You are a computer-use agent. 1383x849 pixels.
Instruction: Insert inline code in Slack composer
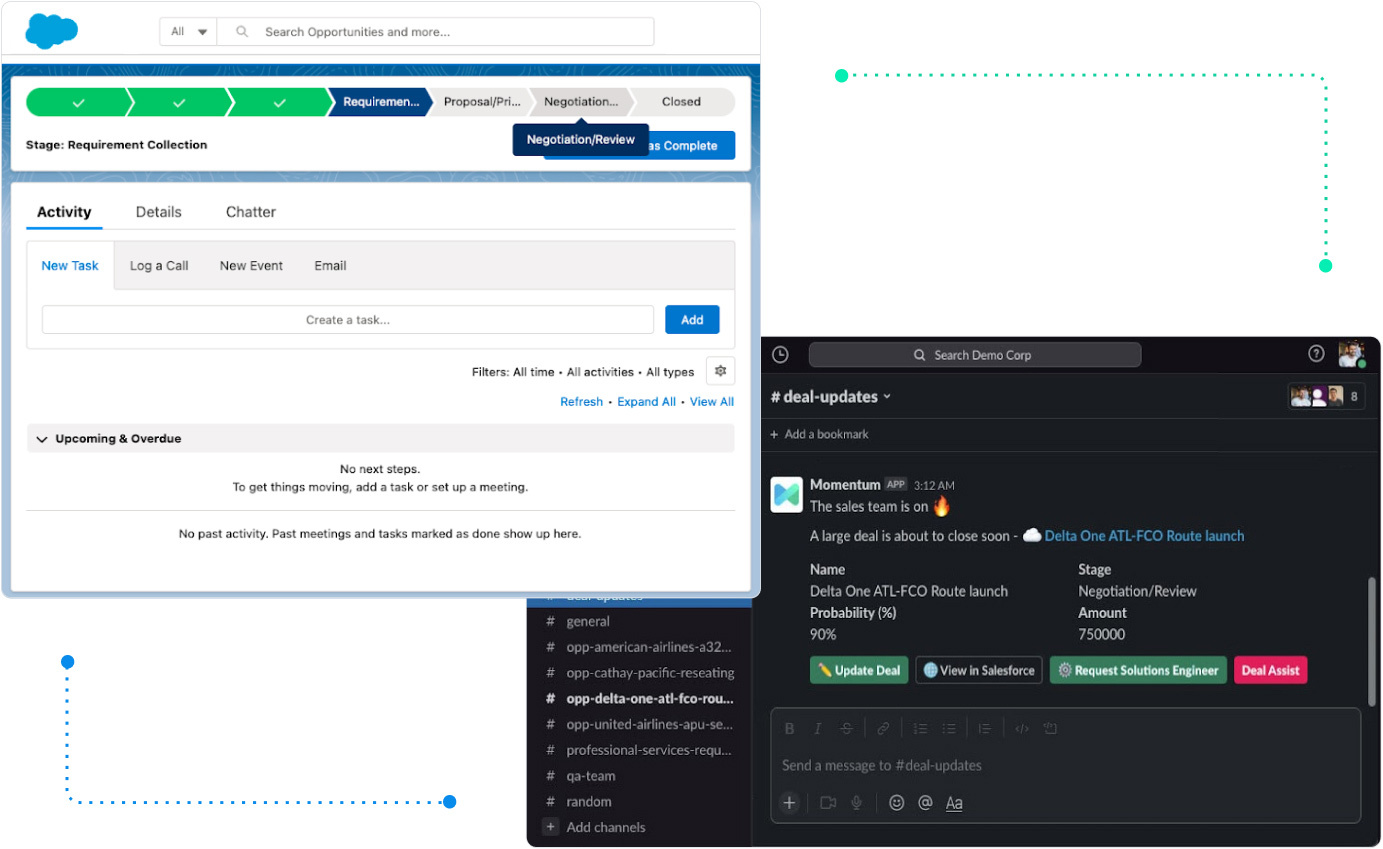coord(1022,729)
